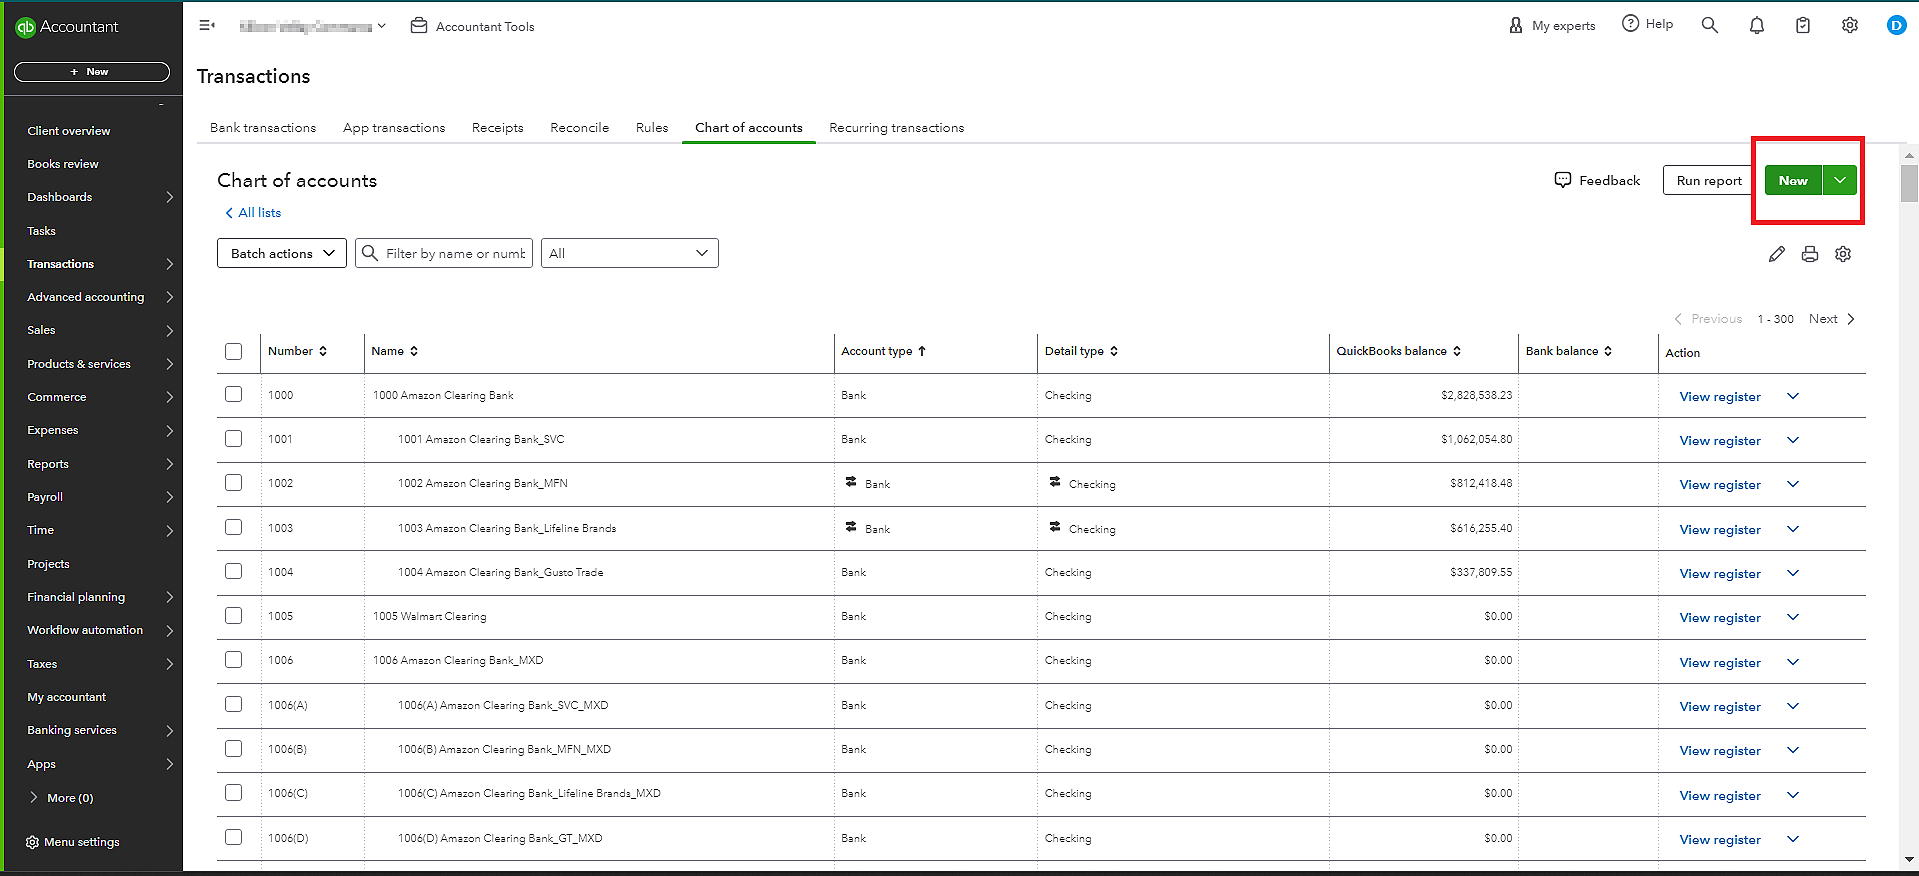Check the box for account 1006(A)
Screen dimensions: 1919x876
click(234, 704)
